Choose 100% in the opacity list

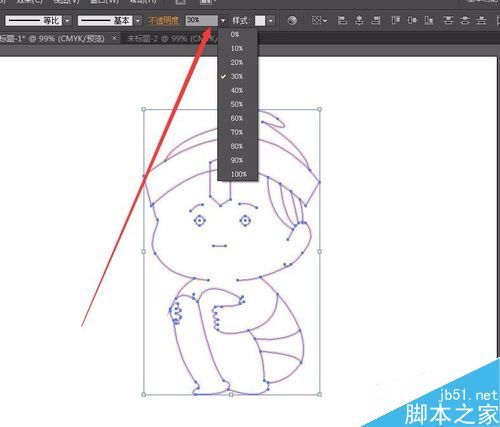tap(238, 174)
